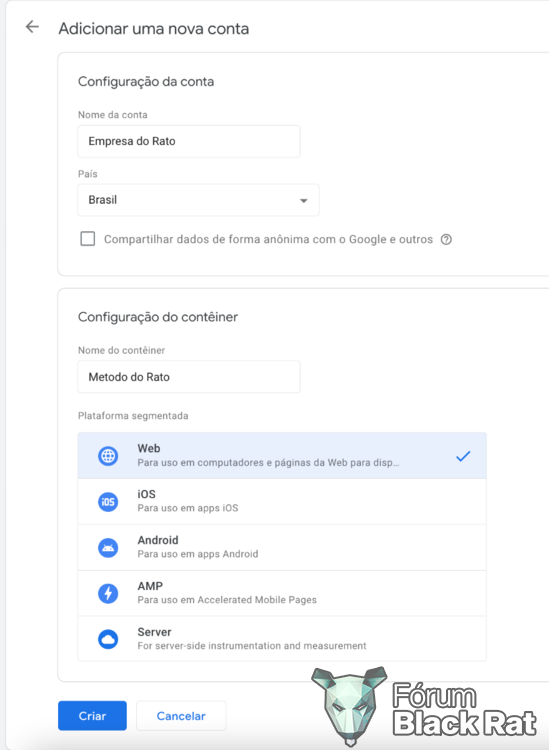Open help icon next to data sharing option
549x750 pixels.
(446, 240)
